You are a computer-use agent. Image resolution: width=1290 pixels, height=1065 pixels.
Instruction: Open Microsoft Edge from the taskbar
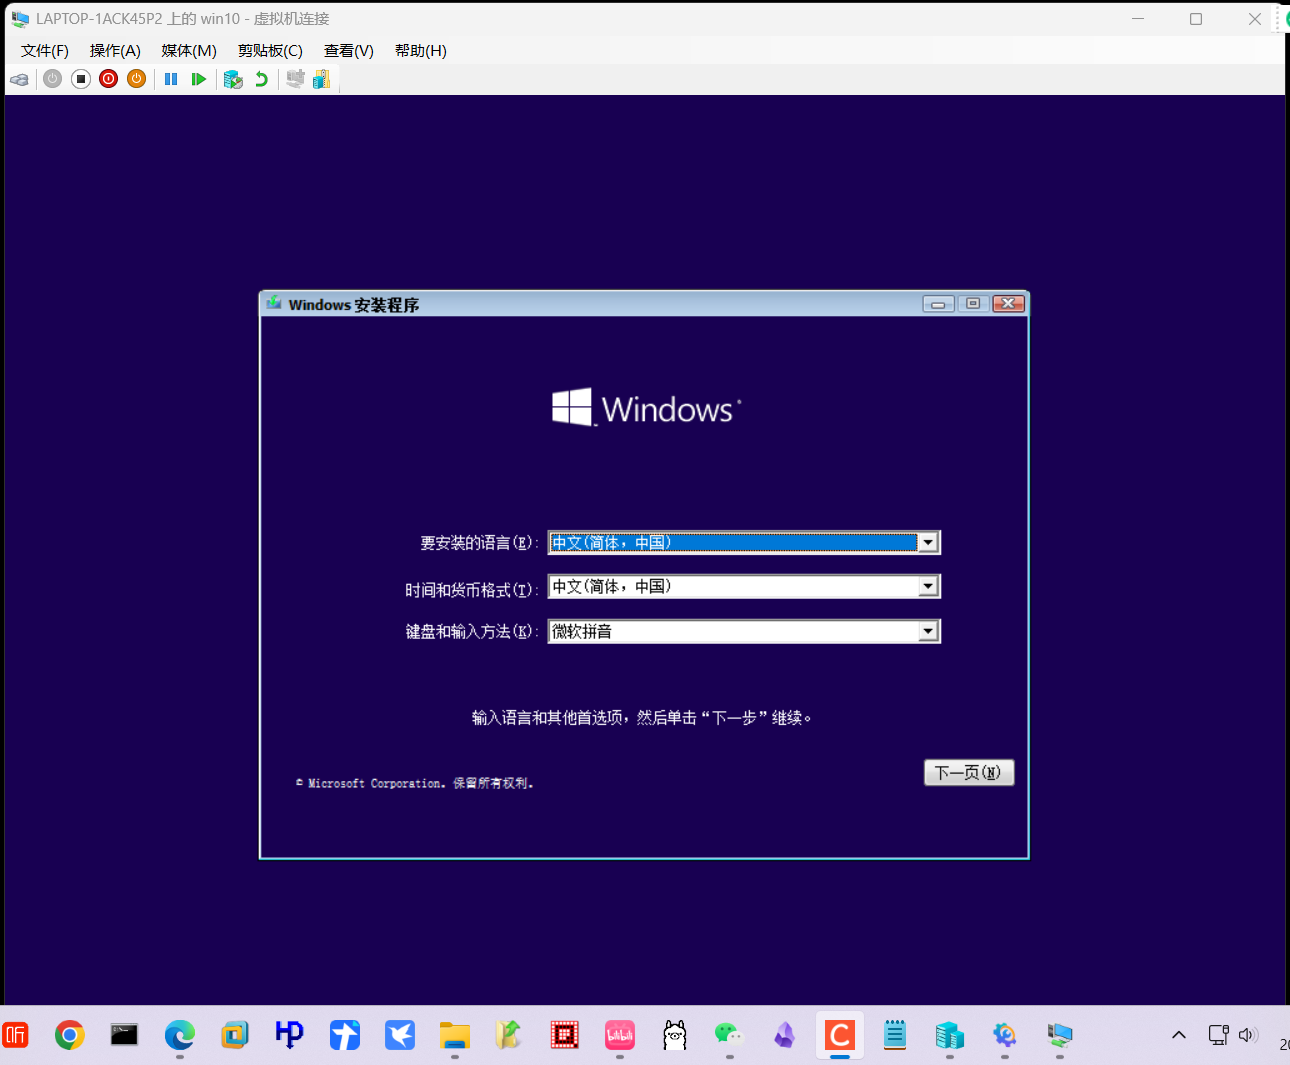coord(180,1035)
